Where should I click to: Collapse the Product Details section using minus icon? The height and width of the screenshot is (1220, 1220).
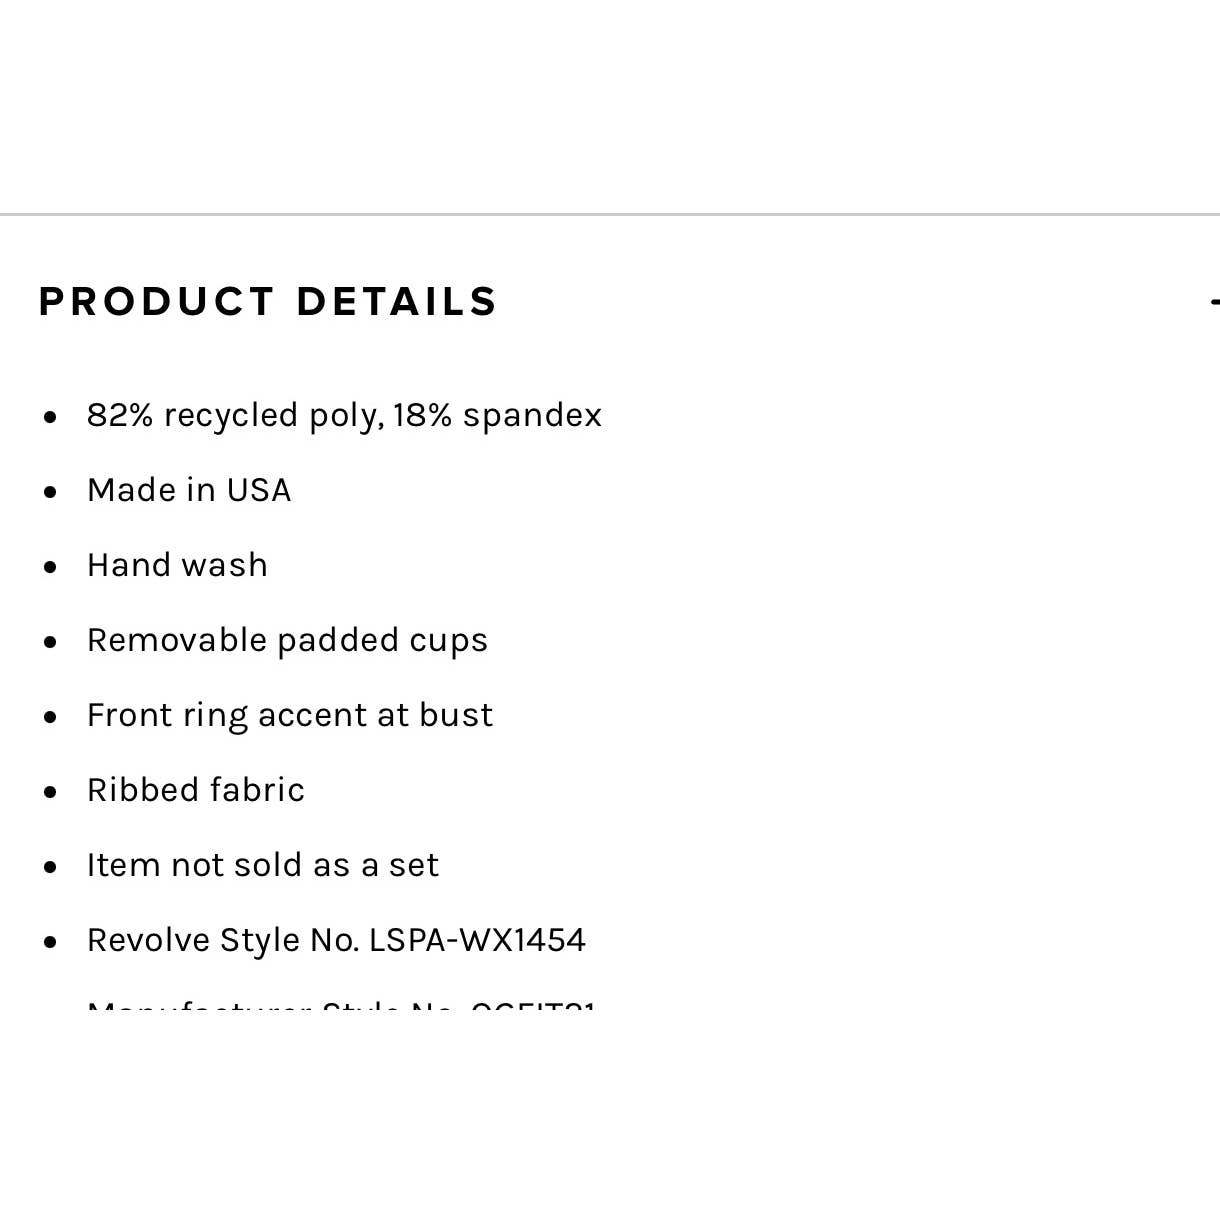[1214, 301]
